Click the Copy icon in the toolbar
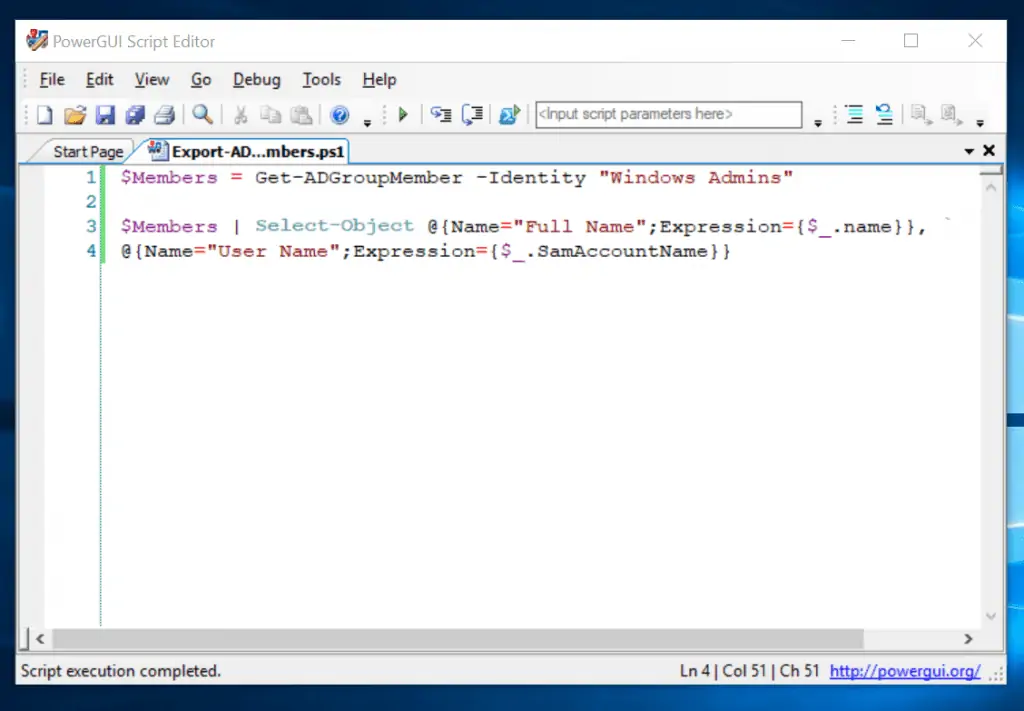The width and height of the screenshot is (1024, 711). pos(270,115)
